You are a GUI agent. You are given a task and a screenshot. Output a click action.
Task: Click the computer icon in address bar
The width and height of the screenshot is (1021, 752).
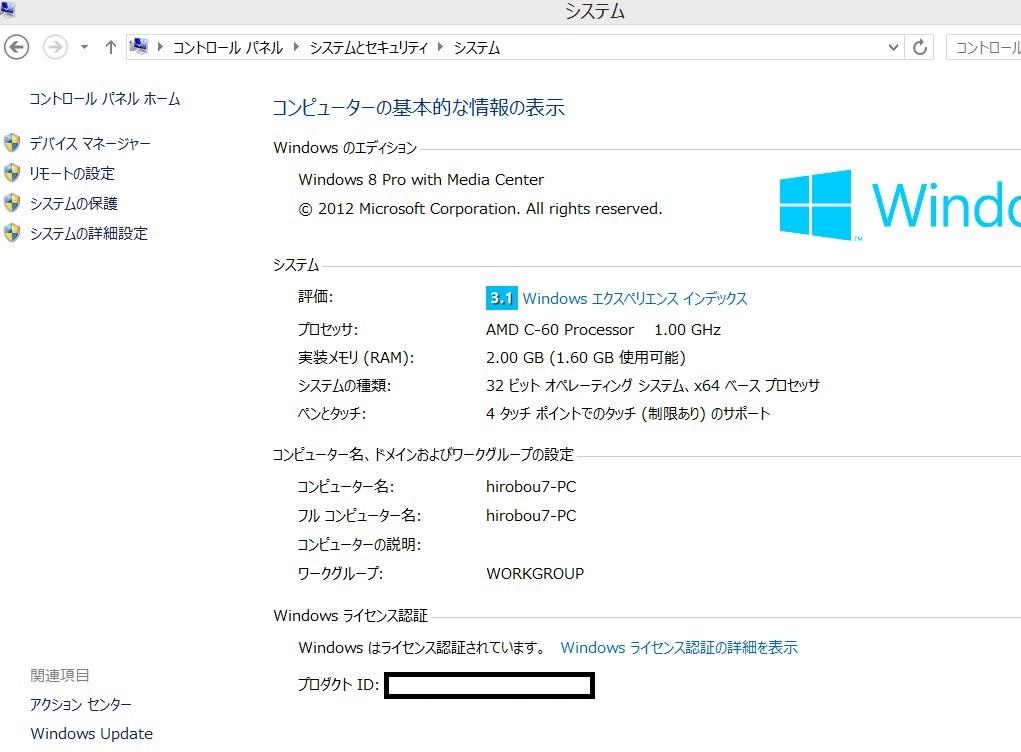(139, 46)
